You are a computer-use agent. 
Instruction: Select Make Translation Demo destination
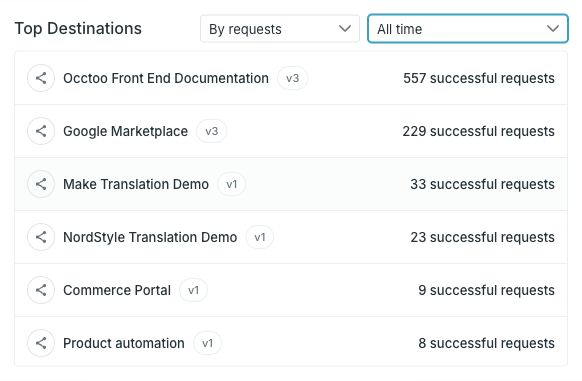point(136,184)
